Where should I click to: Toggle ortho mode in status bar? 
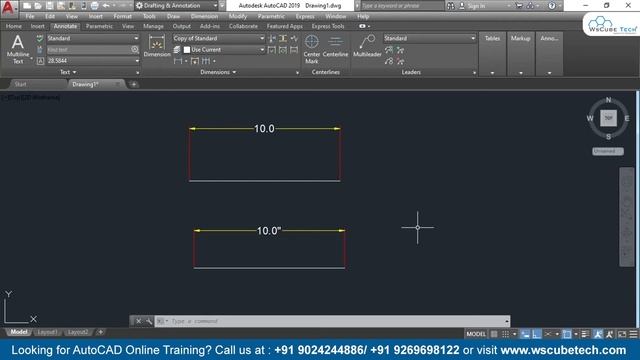(536, 334)
